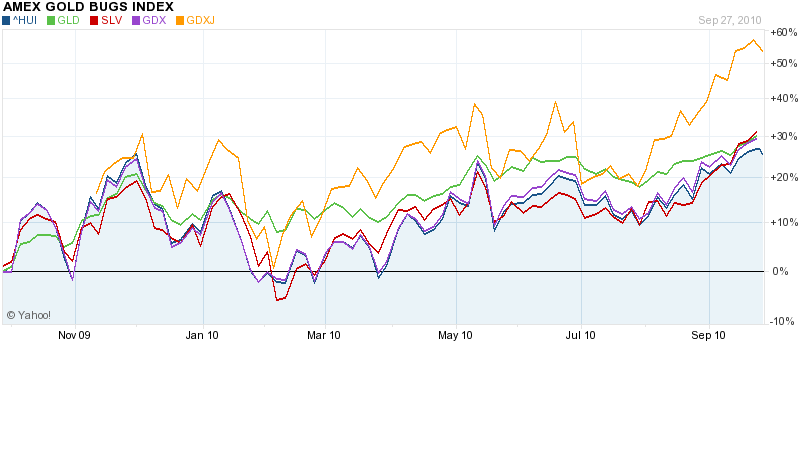Click the 0% axis label
This screenshot has height=475, width=800.
(781, 271)
